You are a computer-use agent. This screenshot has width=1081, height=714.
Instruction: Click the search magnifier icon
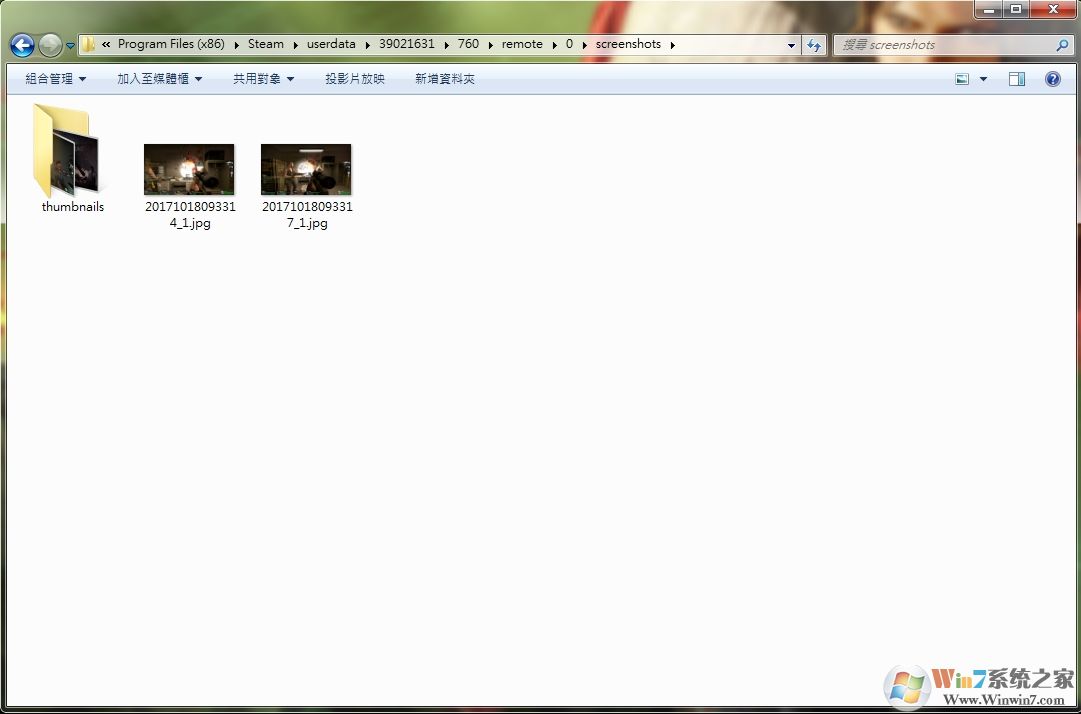[1062, 45]
